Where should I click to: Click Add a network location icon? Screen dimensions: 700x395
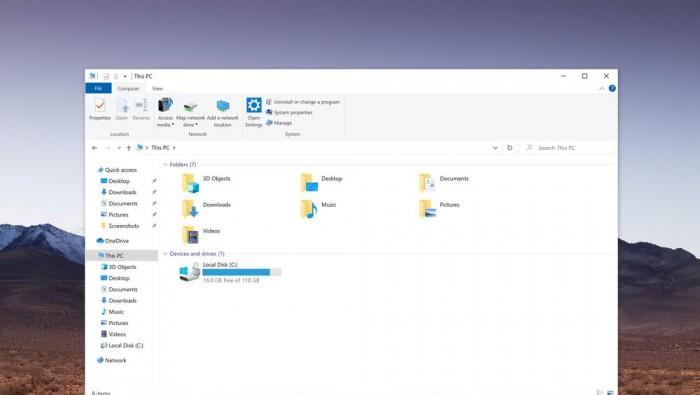coord(223,106)
